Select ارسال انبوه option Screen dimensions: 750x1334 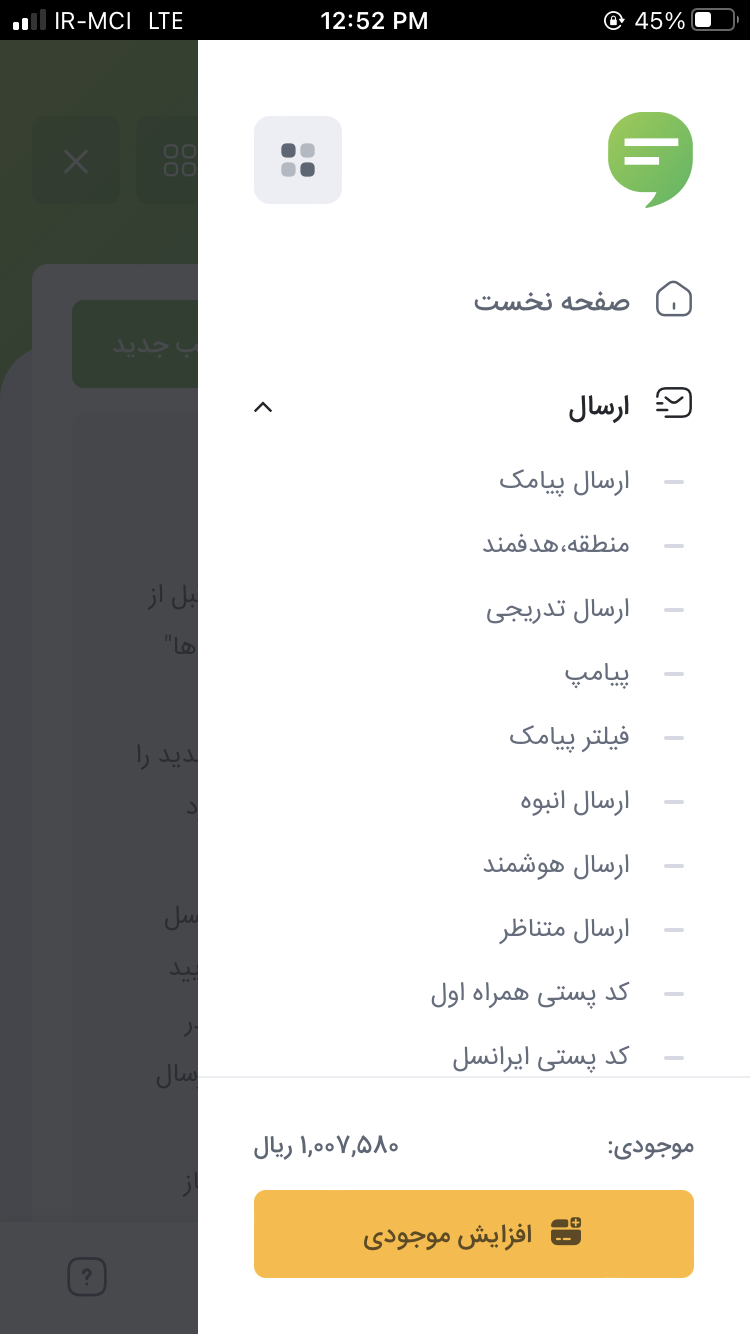click(572, 801)
